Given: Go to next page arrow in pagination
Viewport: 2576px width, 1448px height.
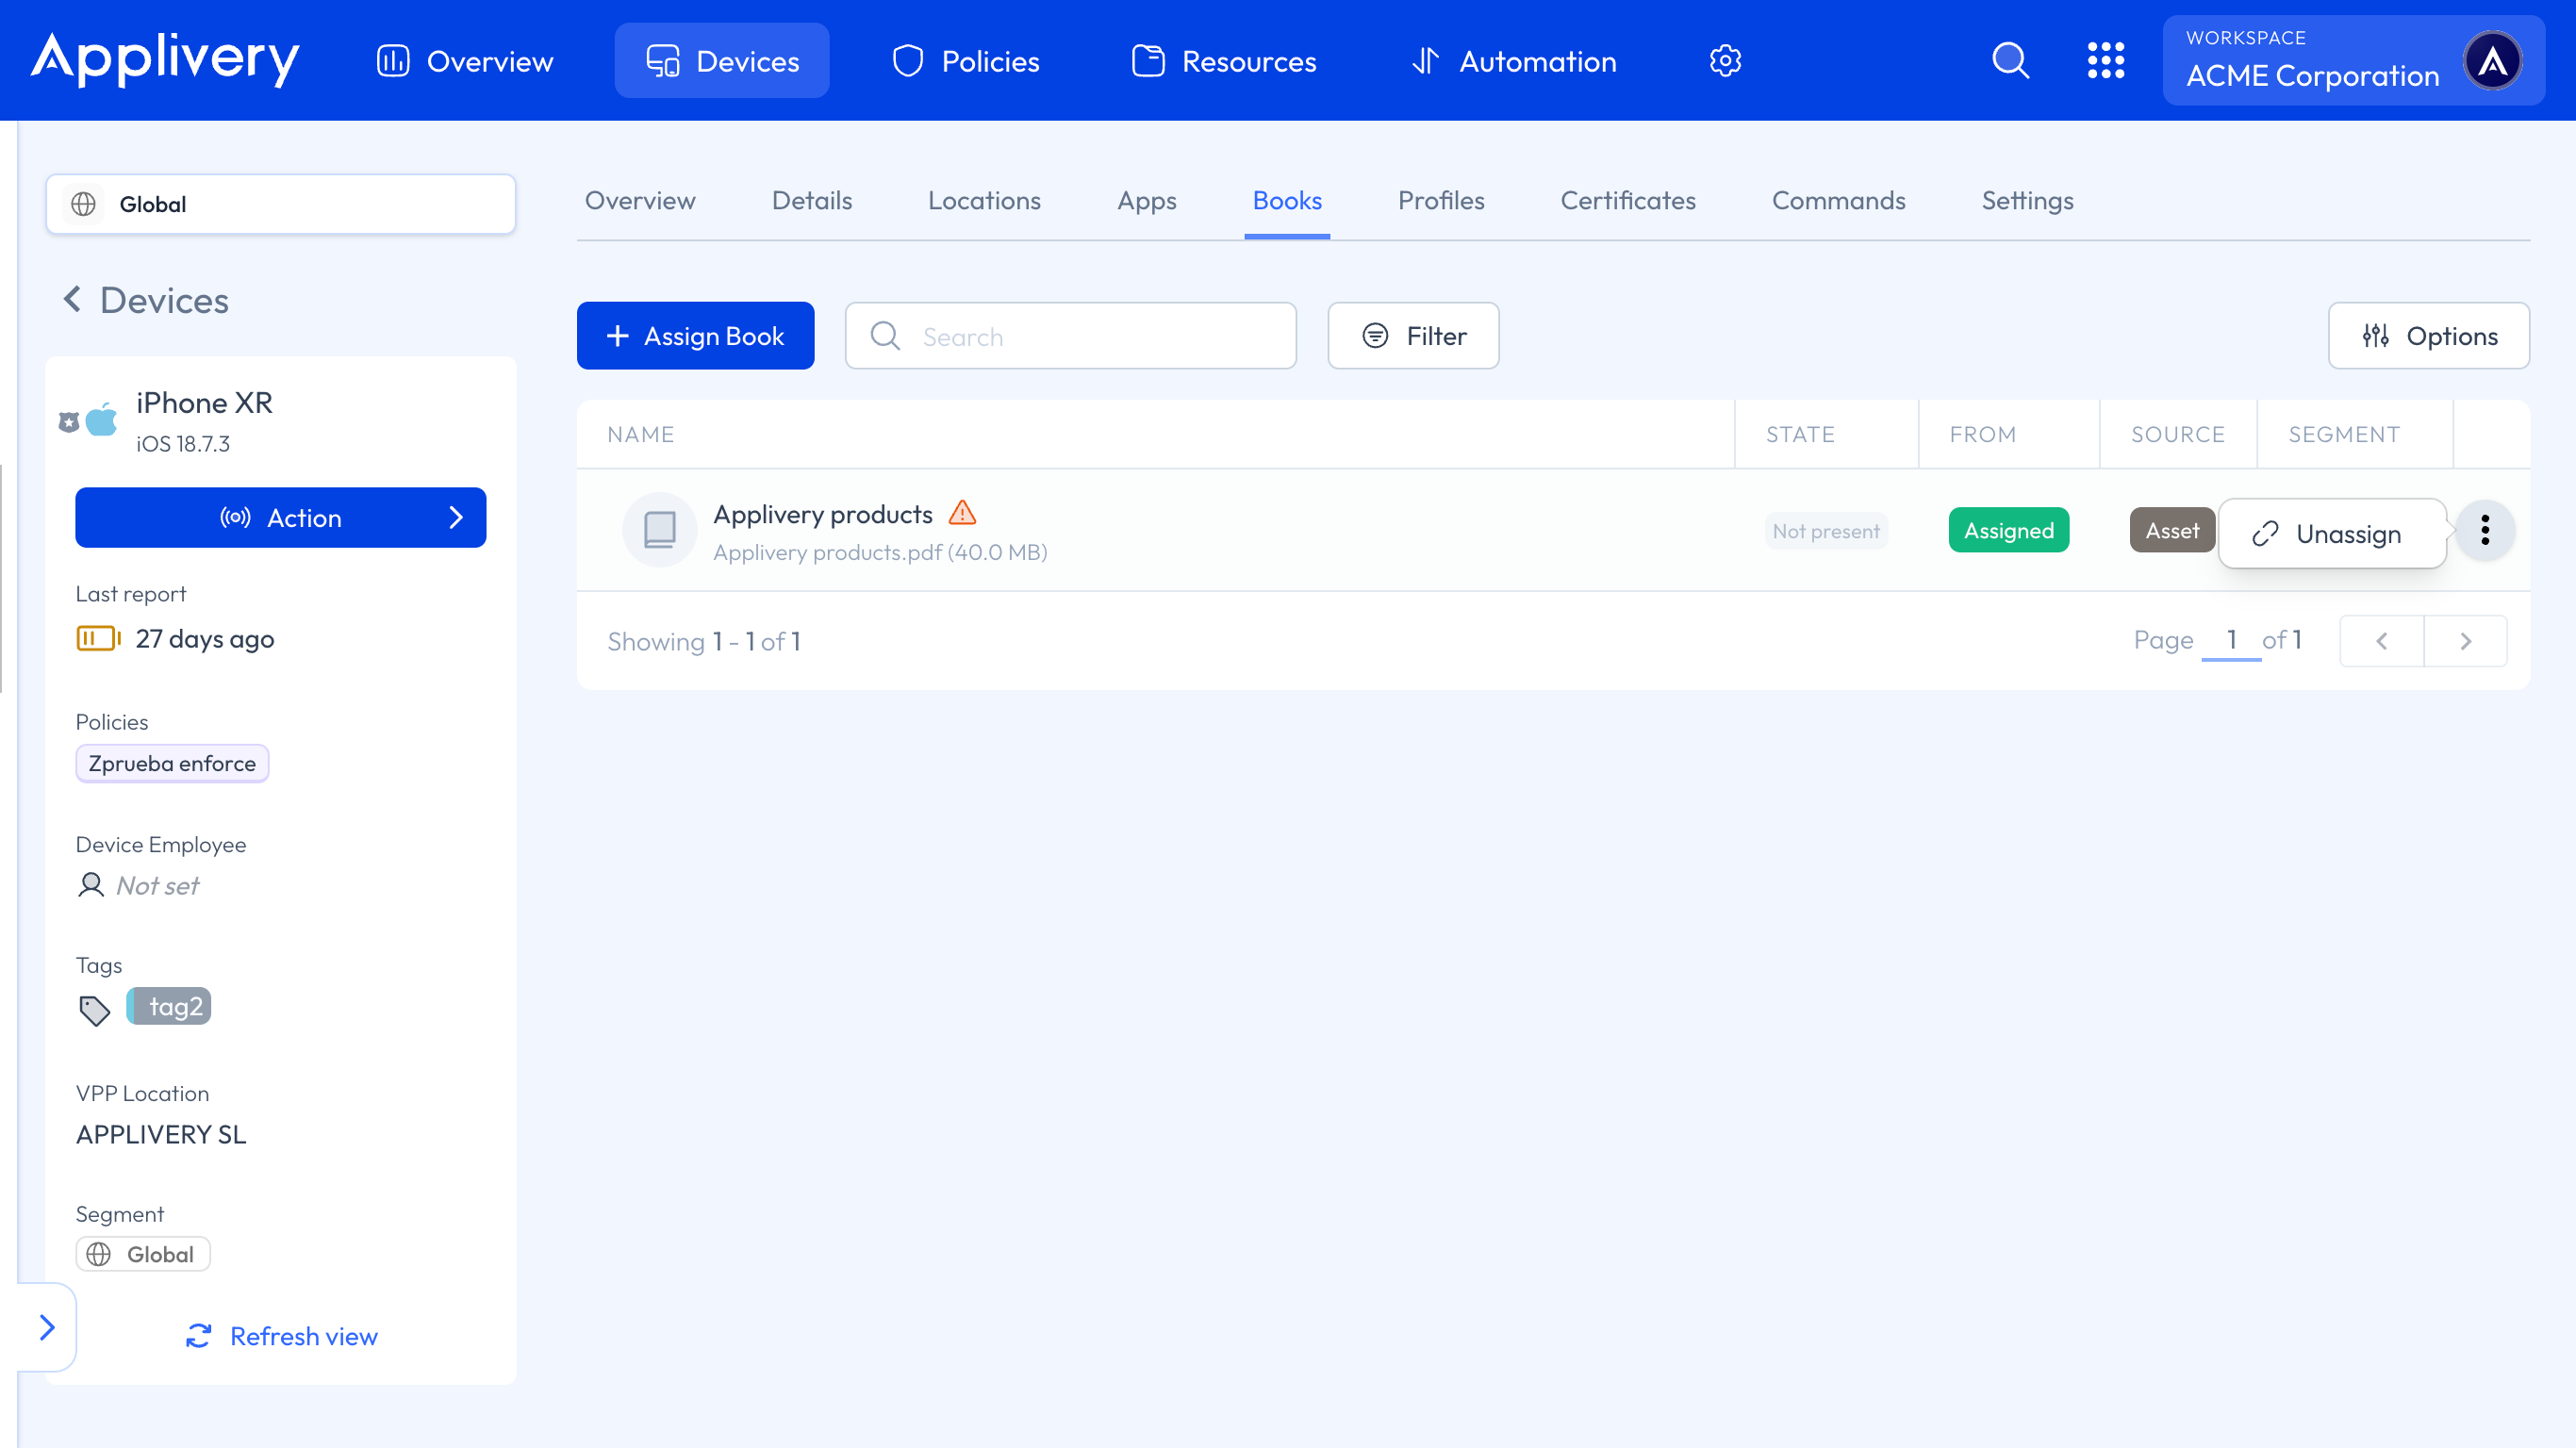Looking at the screenshot, I should pyautogui.click(x=2465, y=641).
